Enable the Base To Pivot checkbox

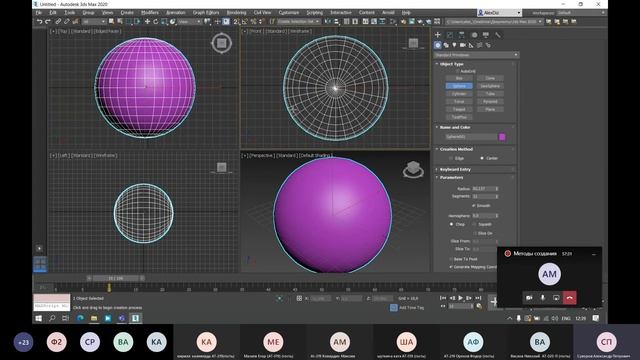tap(451, 259)
